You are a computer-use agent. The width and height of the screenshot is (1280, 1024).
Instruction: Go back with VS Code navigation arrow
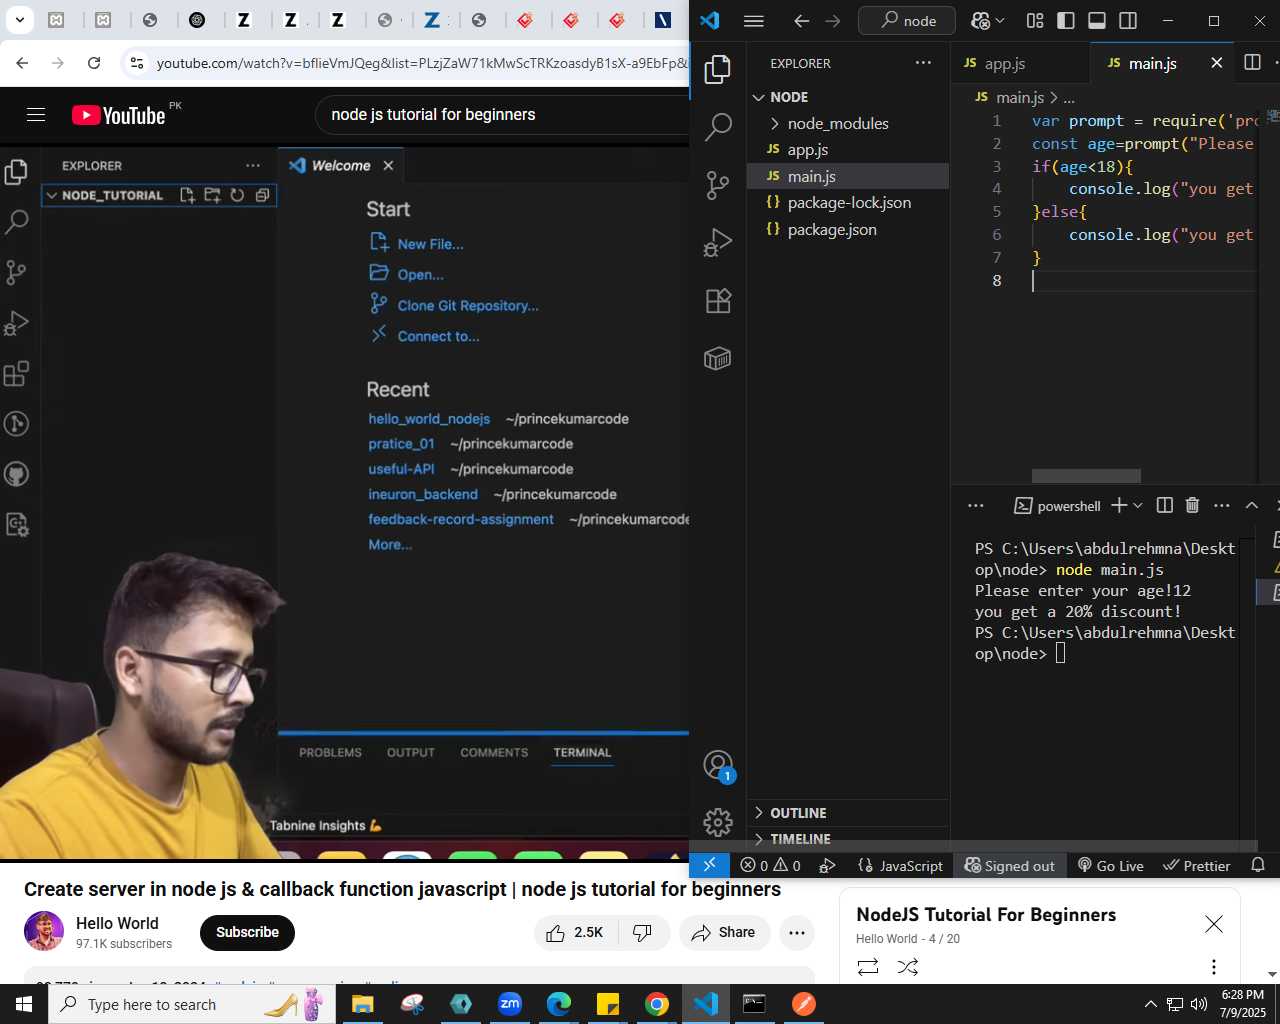tap(801, 21)
